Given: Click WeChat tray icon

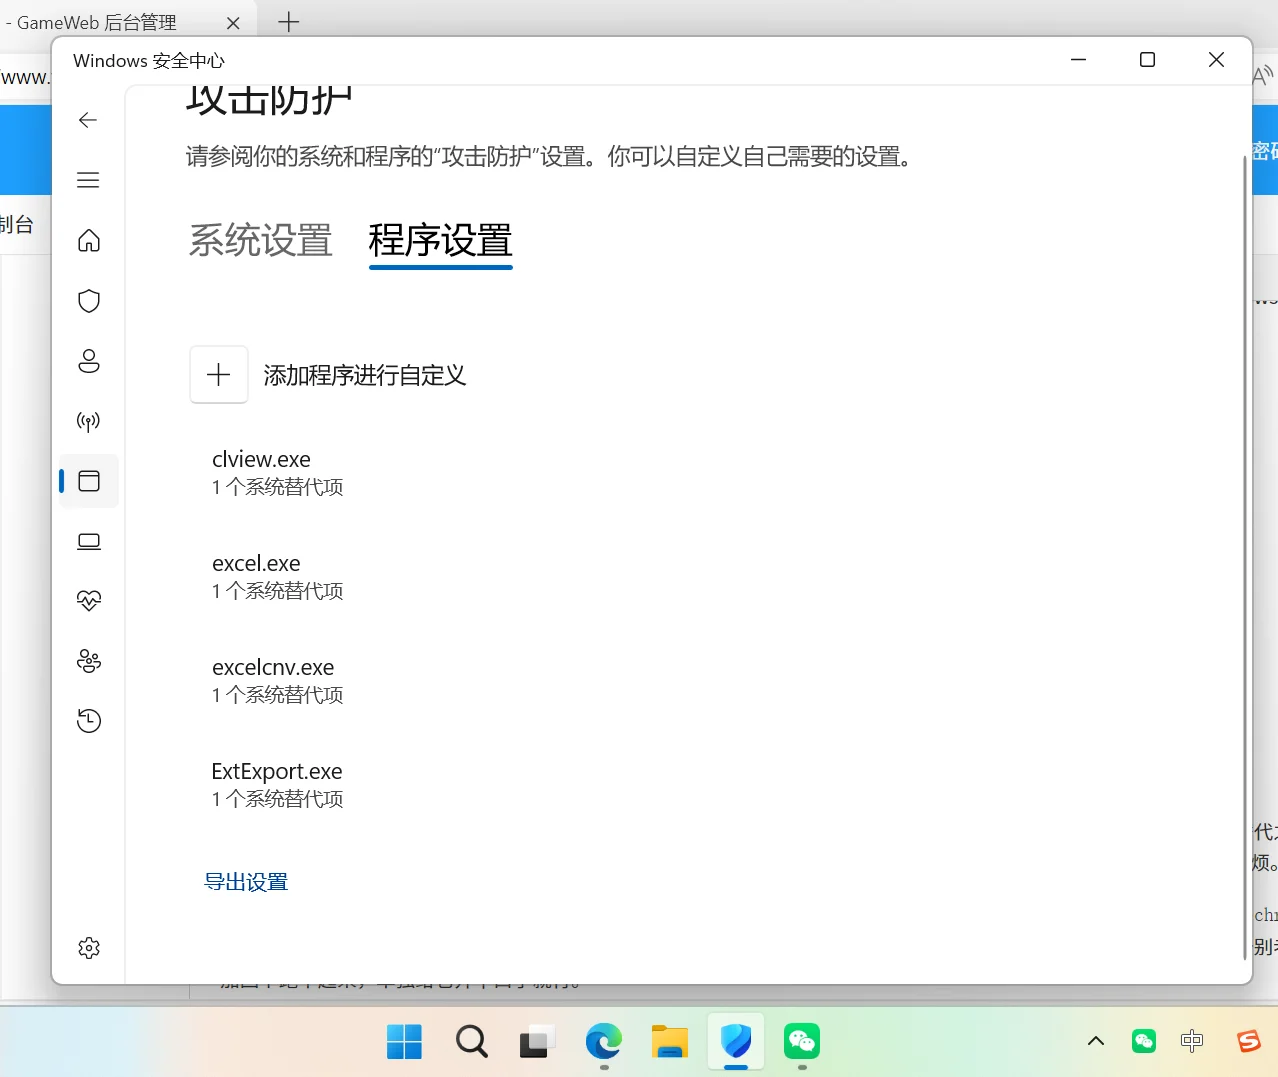Looking at the screenshot, I should click(x=1144, y=1042).
